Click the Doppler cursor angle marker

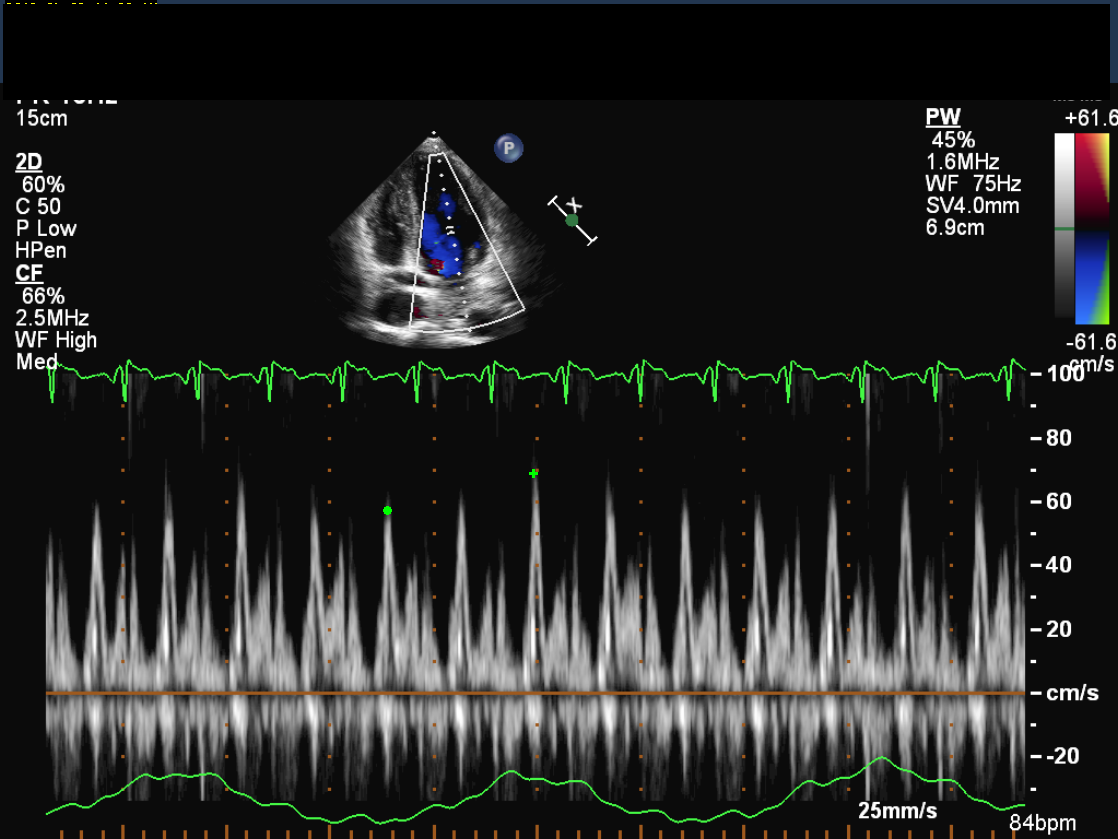(x=572, y=220)
